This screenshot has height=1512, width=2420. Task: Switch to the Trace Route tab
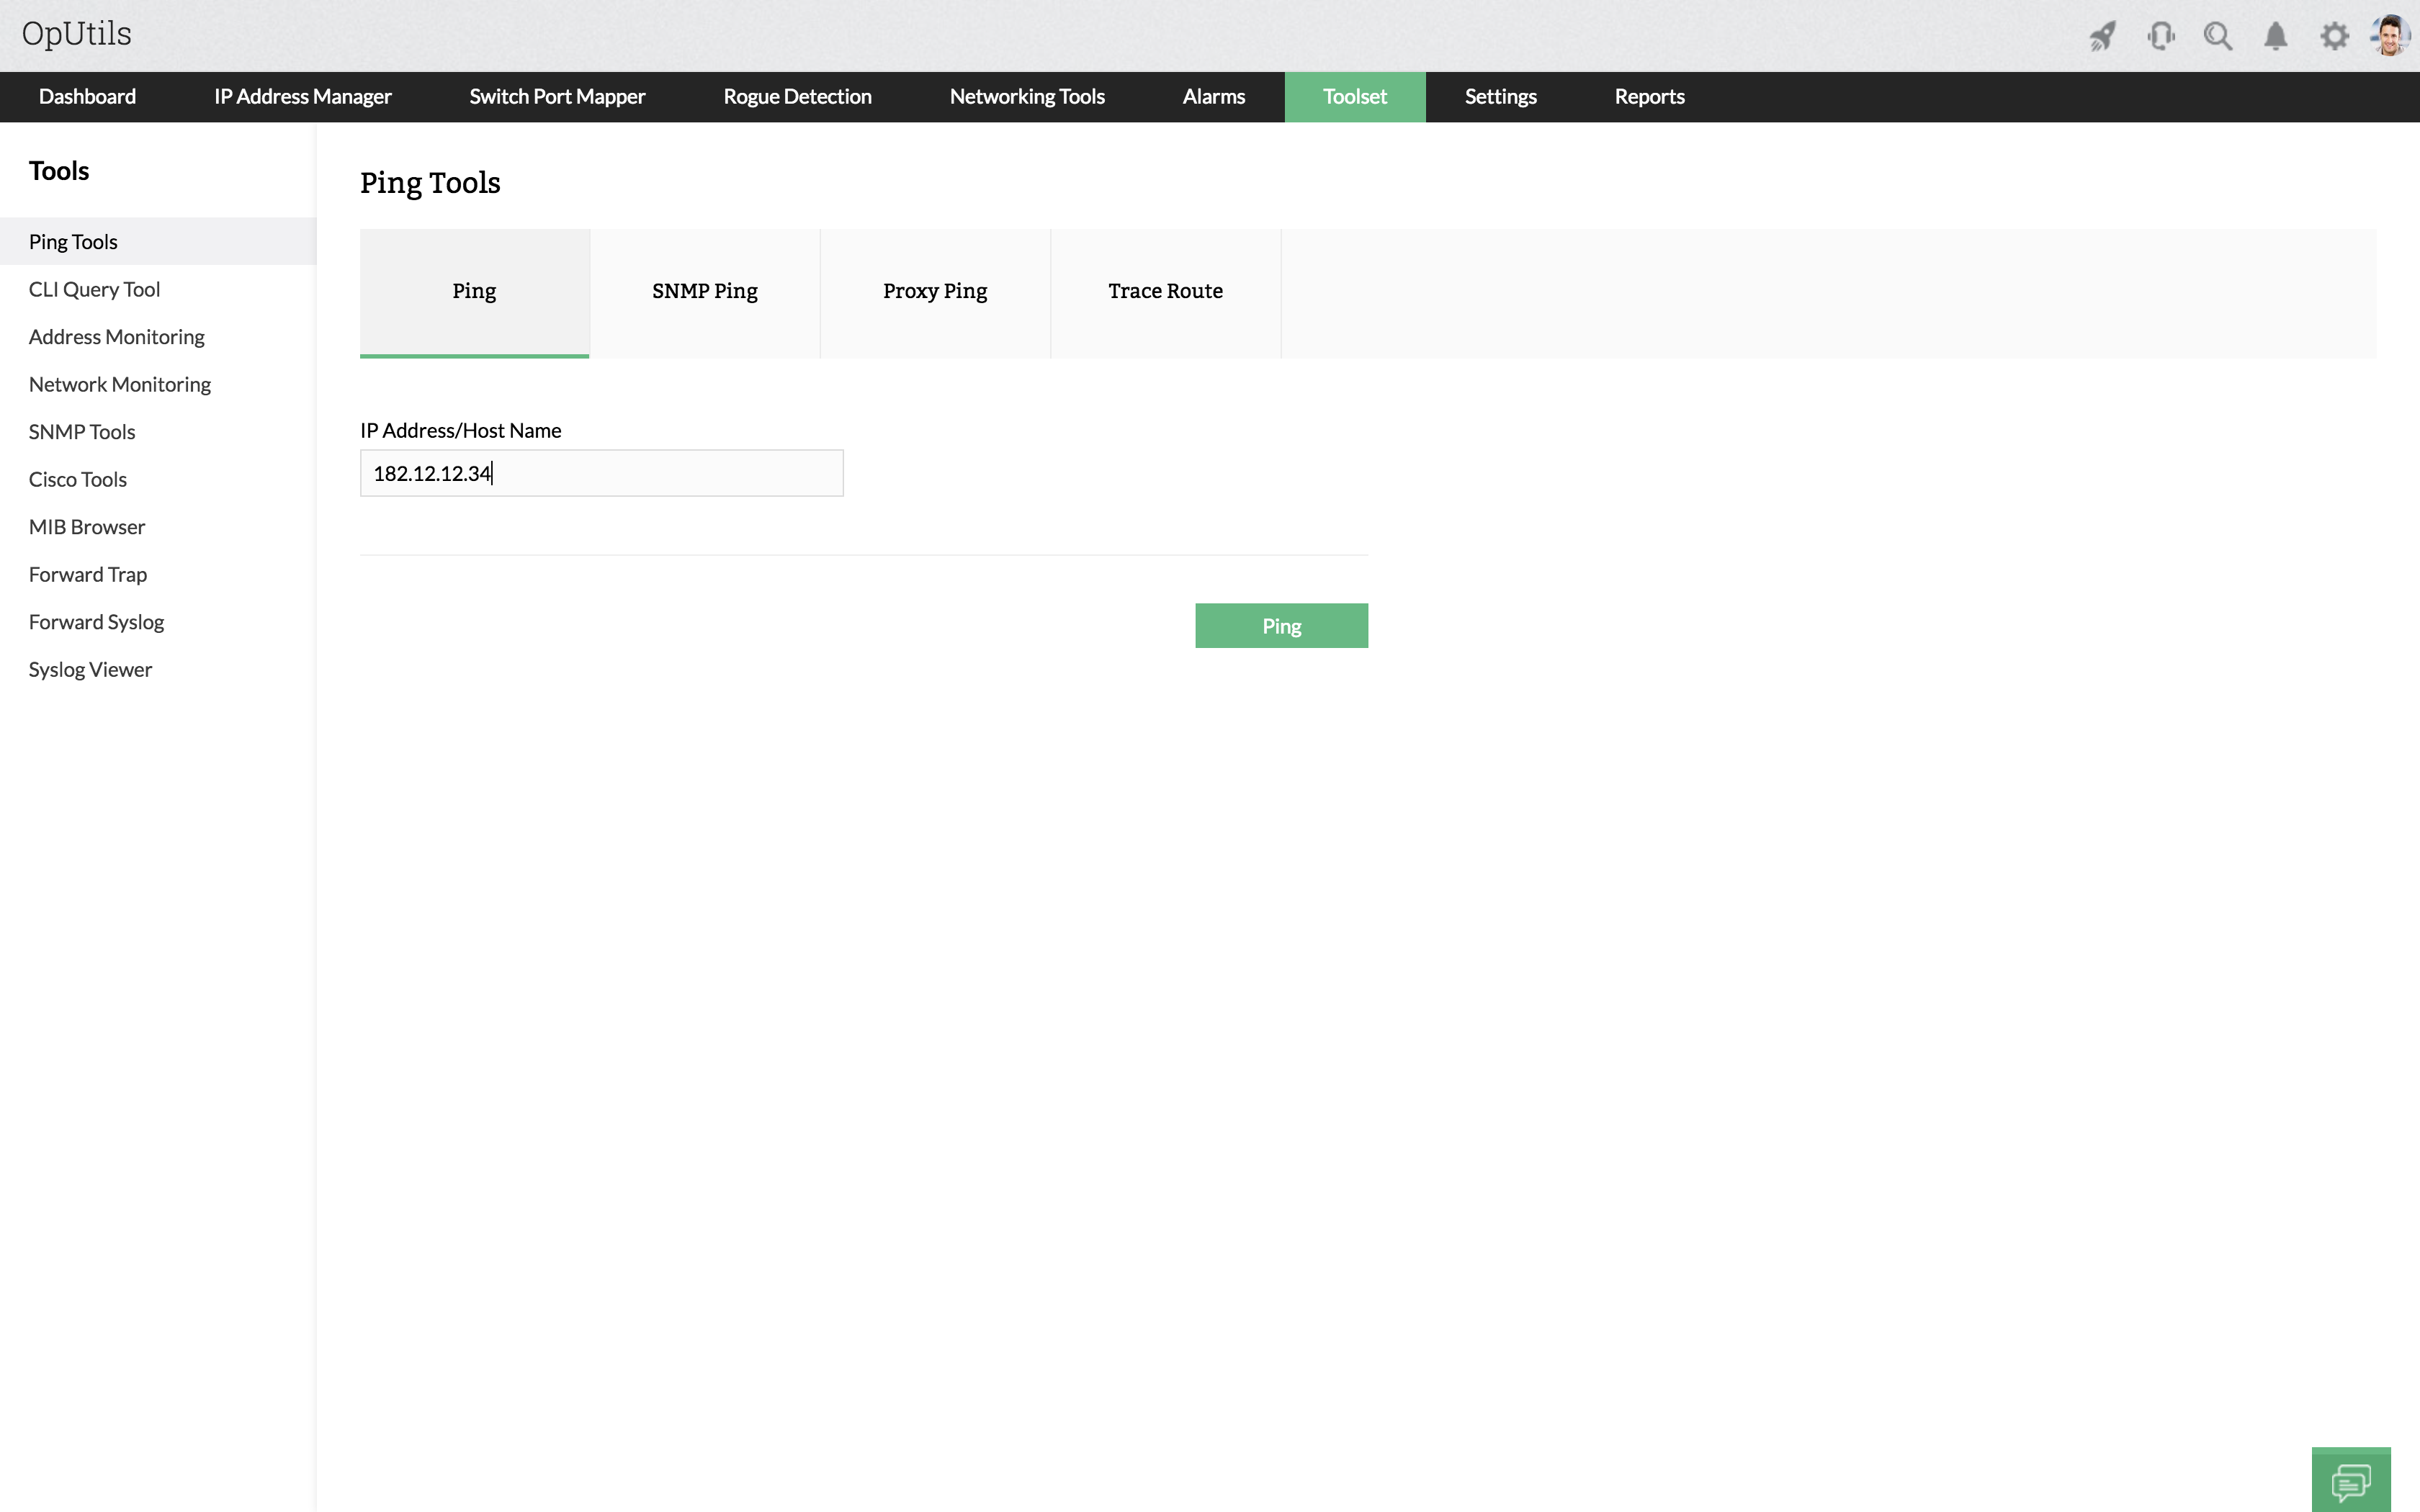point(1165,291)
